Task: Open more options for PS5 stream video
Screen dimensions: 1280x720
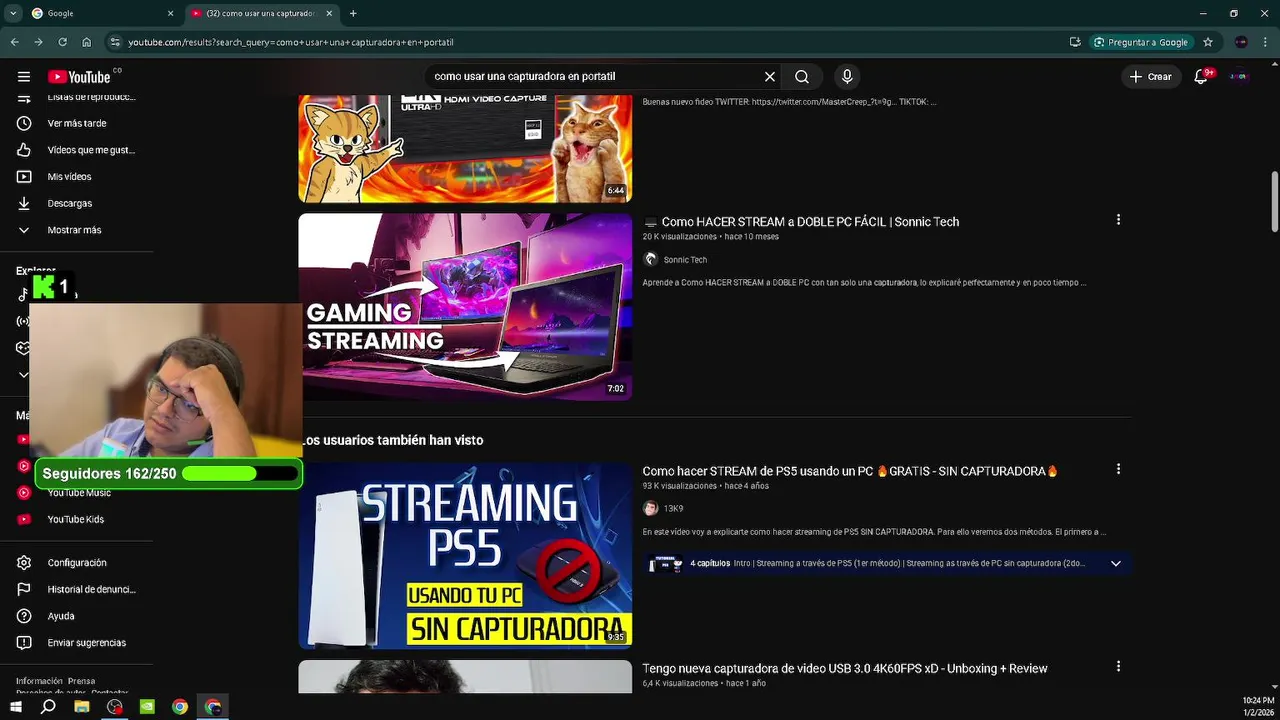Action: click(x=1118, y=469)
